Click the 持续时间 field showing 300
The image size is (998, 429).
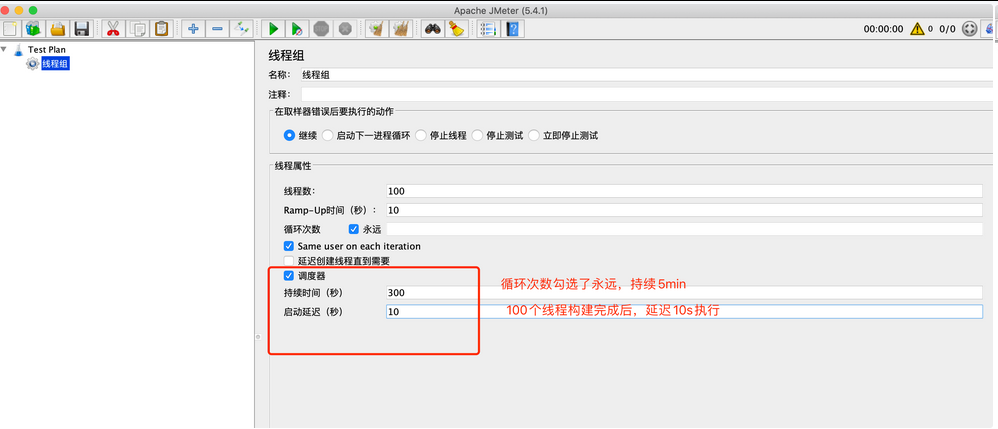coord(684,293)
